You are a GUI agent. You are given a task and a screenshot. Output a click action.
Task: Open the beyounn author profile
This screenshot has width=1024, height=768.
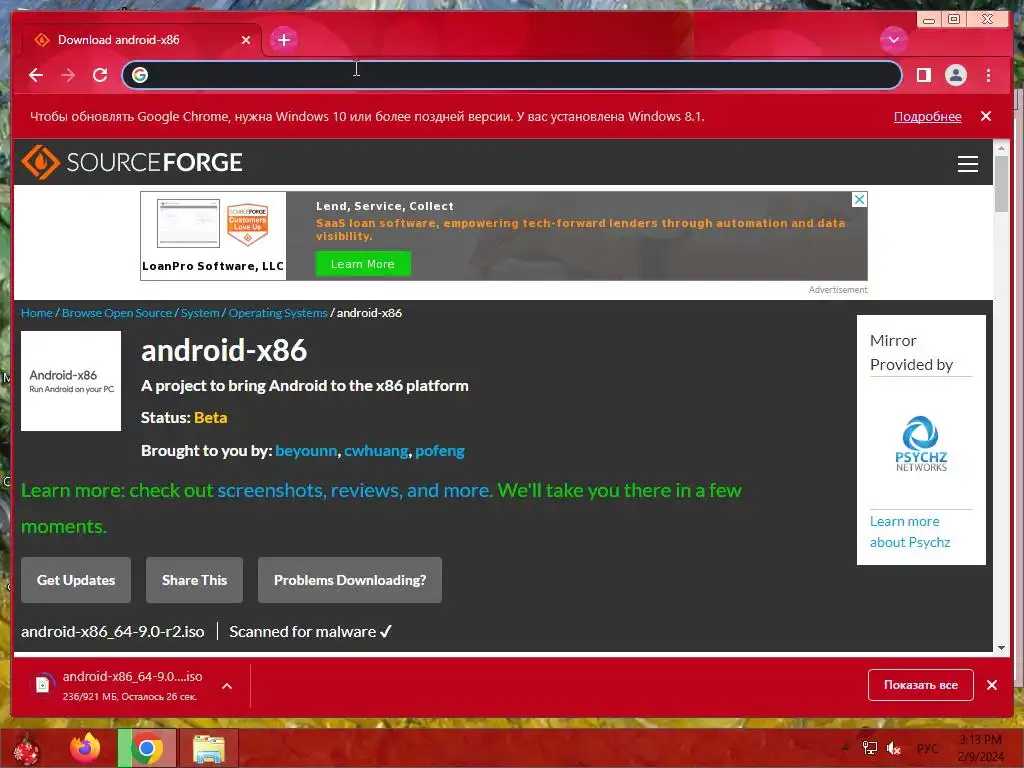coord(306,451)
